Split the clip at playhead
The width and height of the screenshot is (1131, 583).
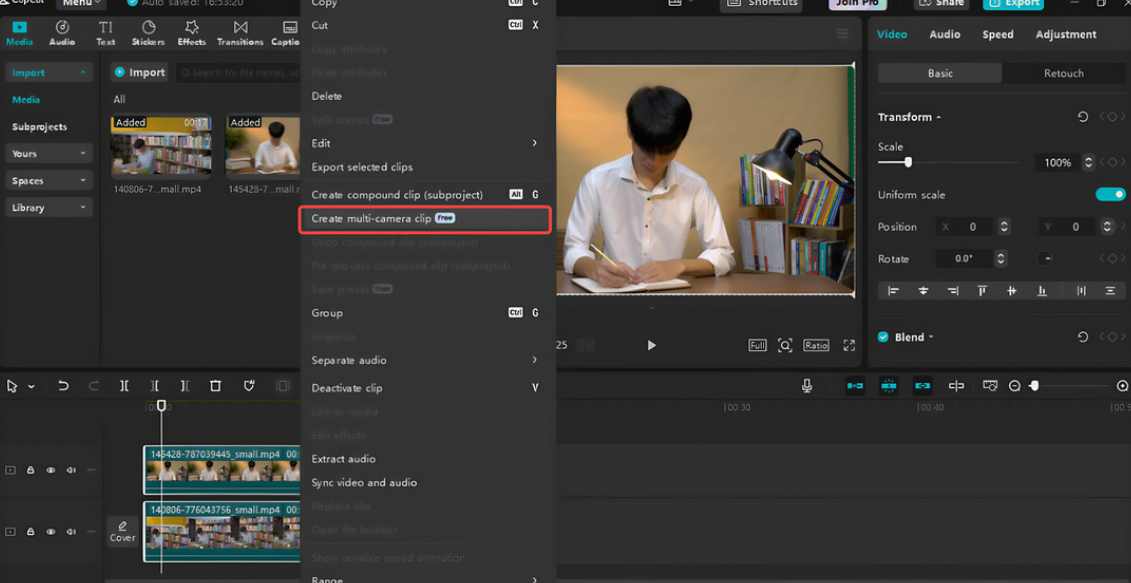[x=124, y=386]
